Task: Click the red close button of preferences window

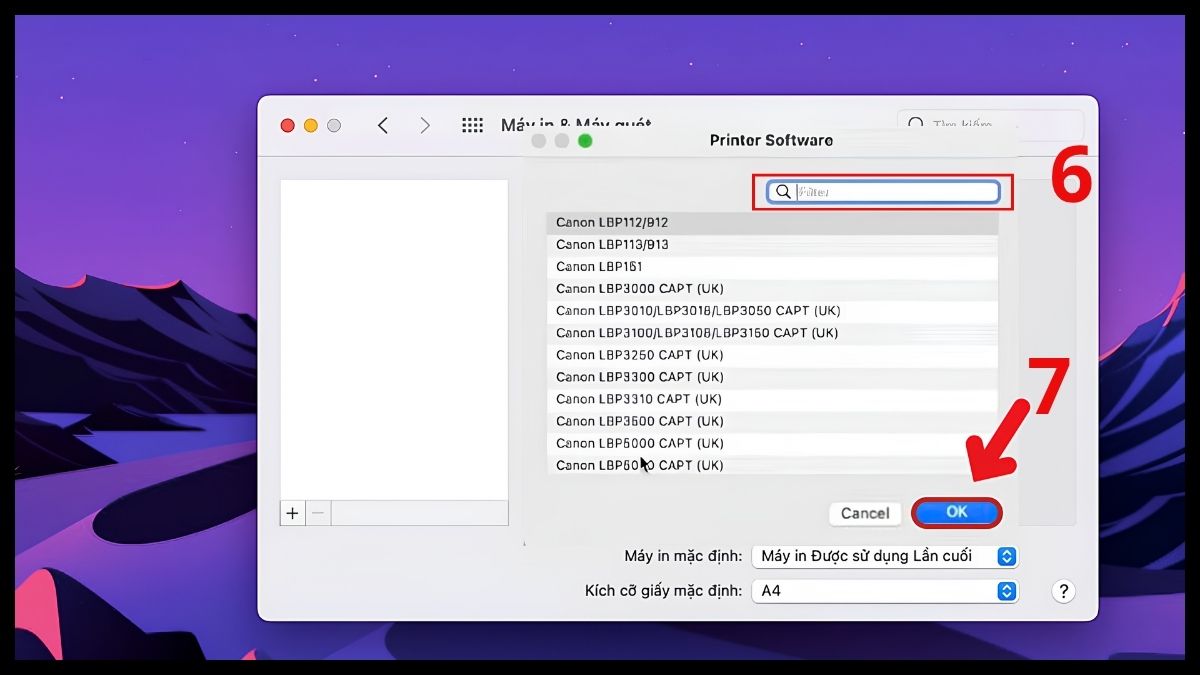Action: point(287,125)
